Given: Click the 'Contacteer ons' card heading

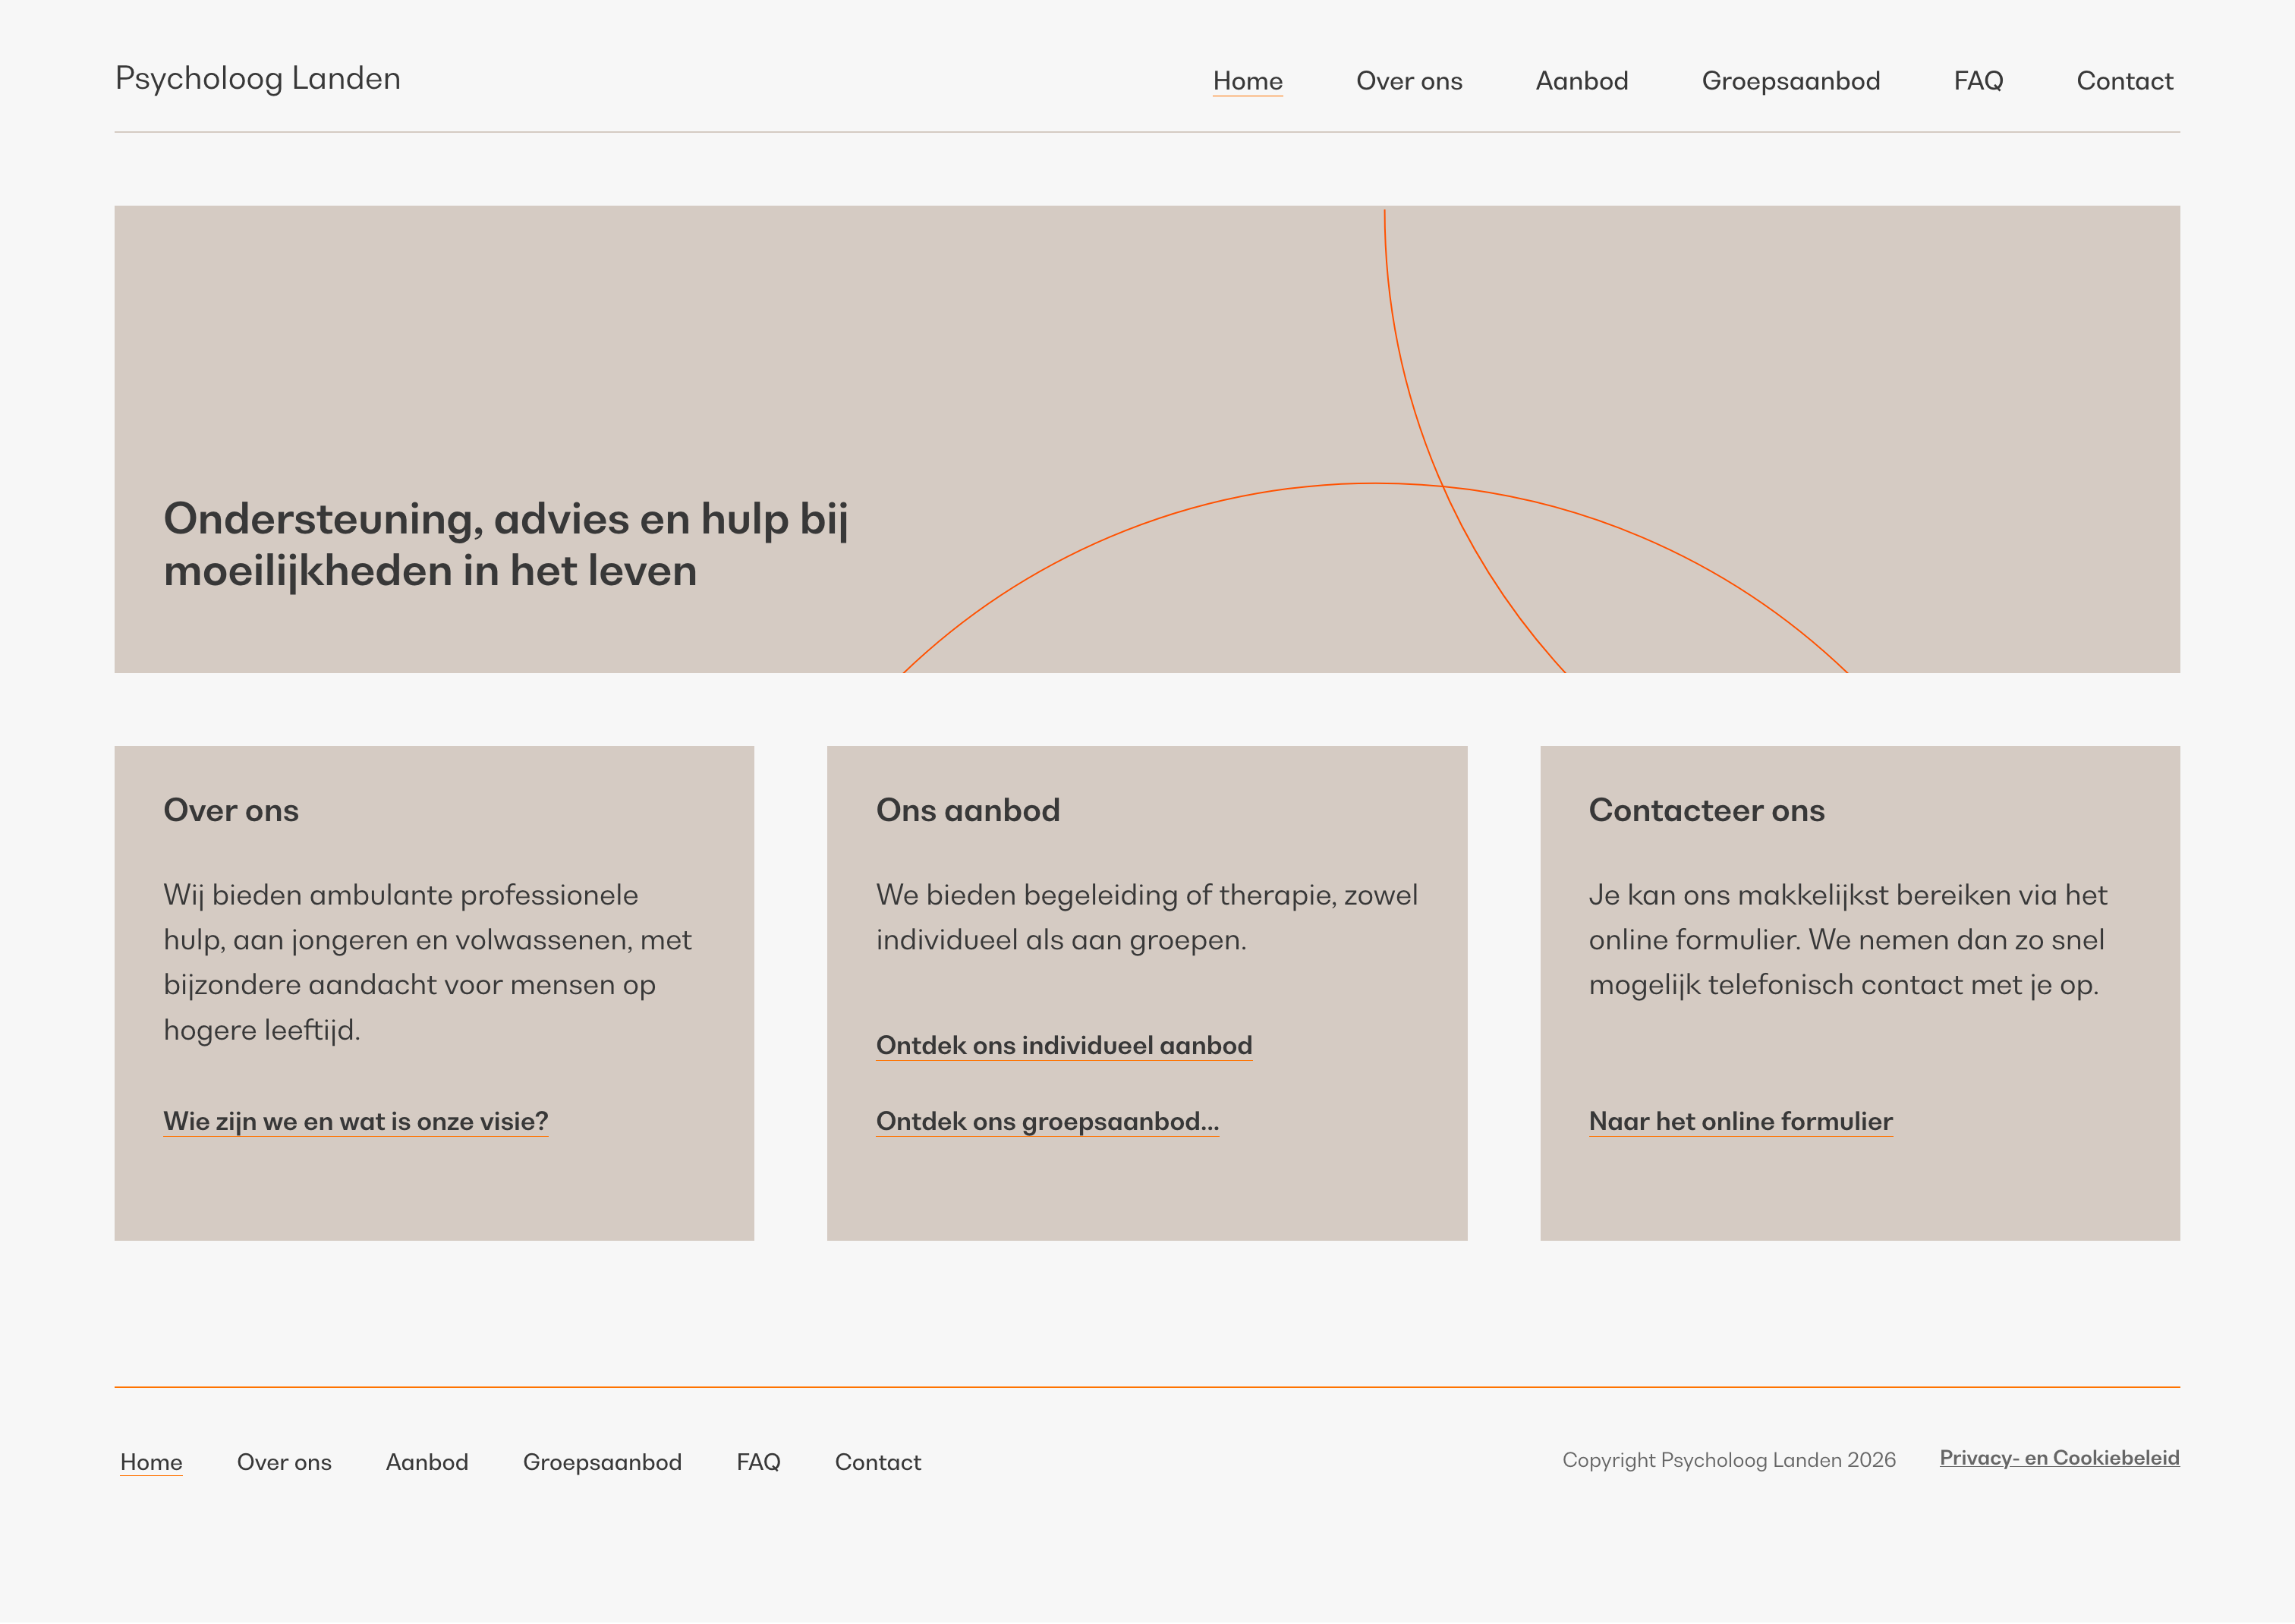Looking at the screenshot, I should 1706,810.
